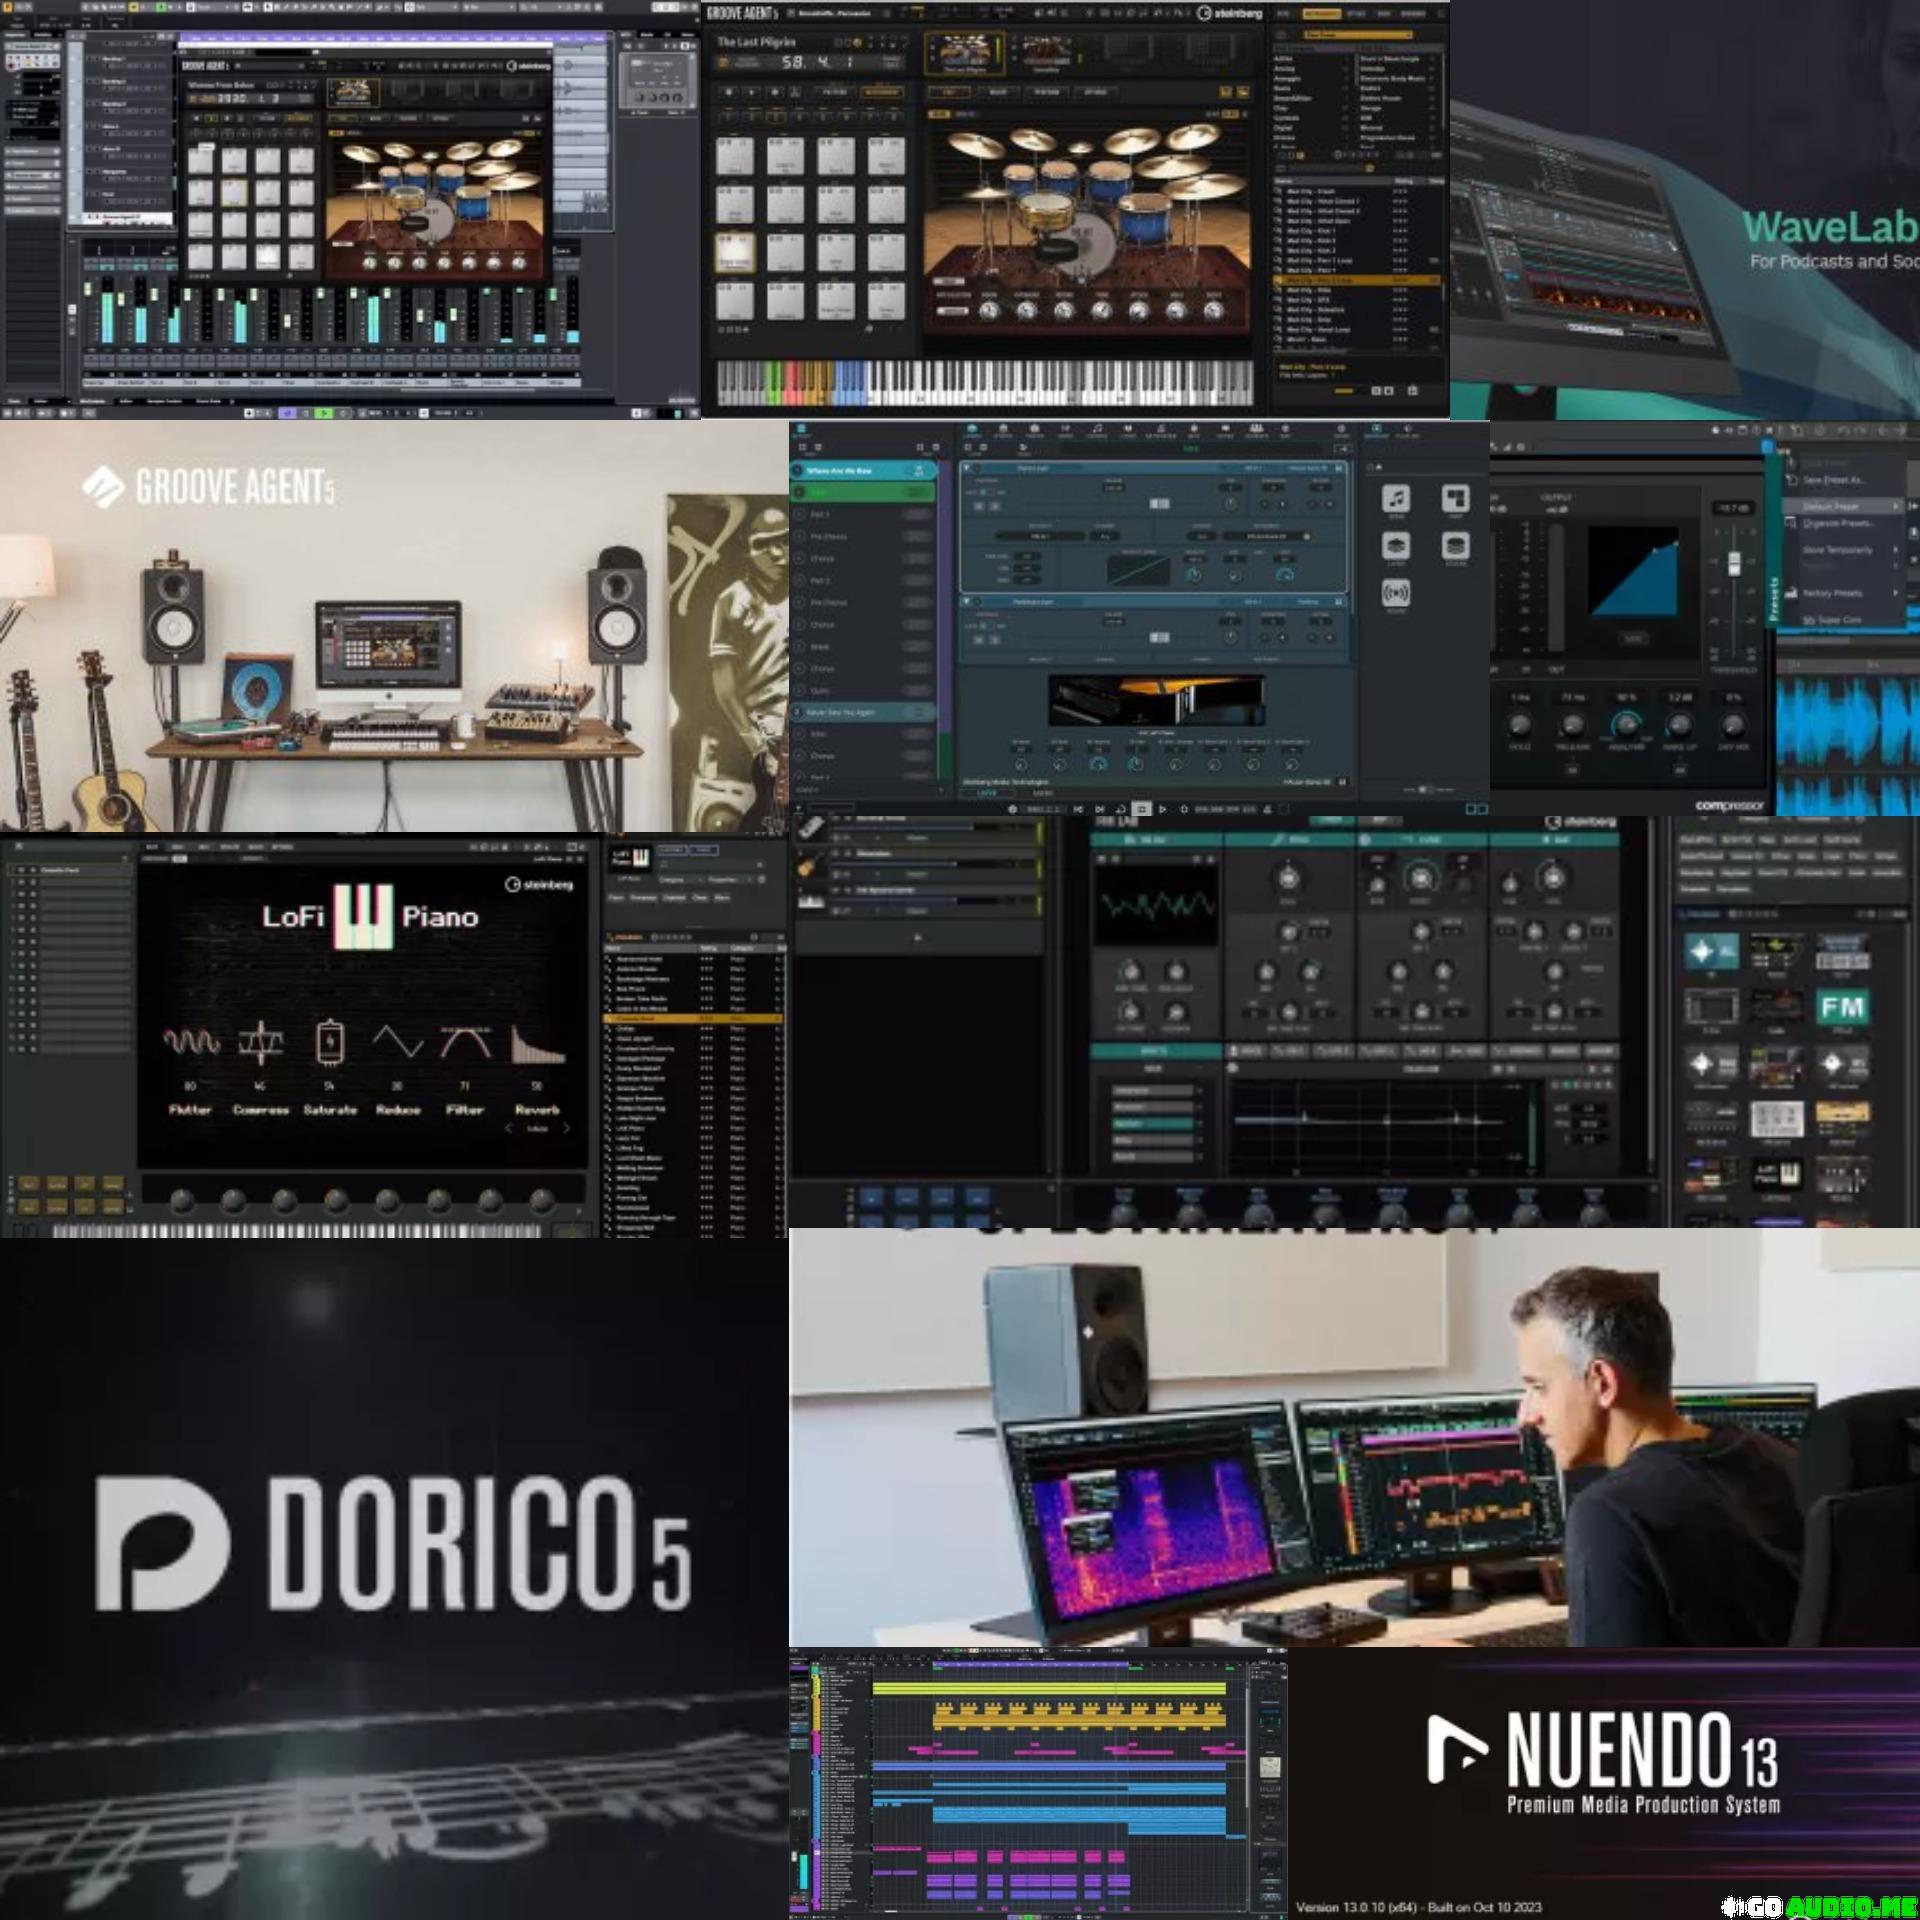Open the orange filter dropdown in Groove Agent browser
The width and height of the screenshot is (1920, 1920).
1358,34
